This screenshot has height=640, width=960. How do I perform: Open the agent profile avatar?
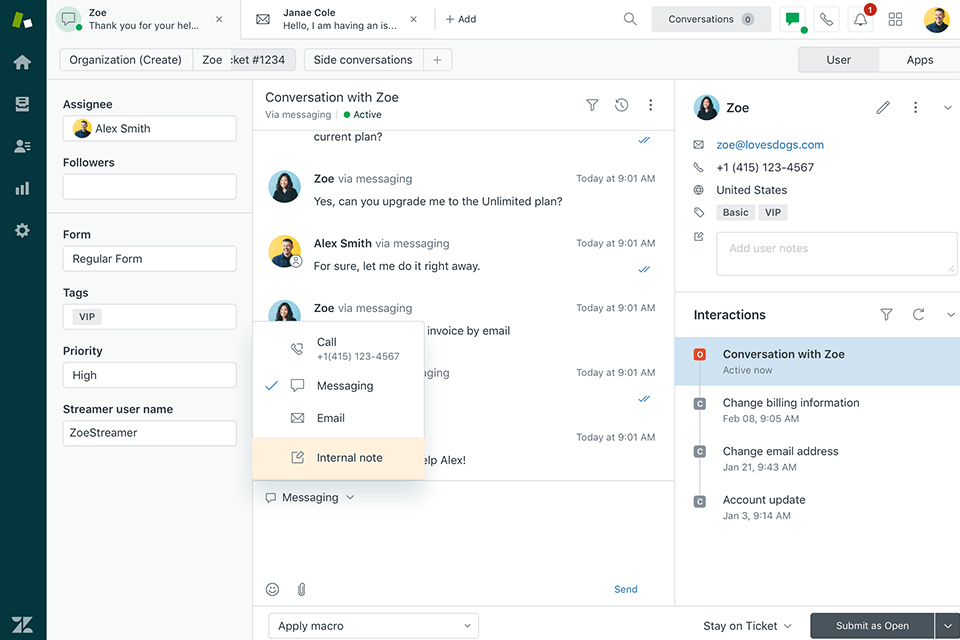(x=936, y=19)
